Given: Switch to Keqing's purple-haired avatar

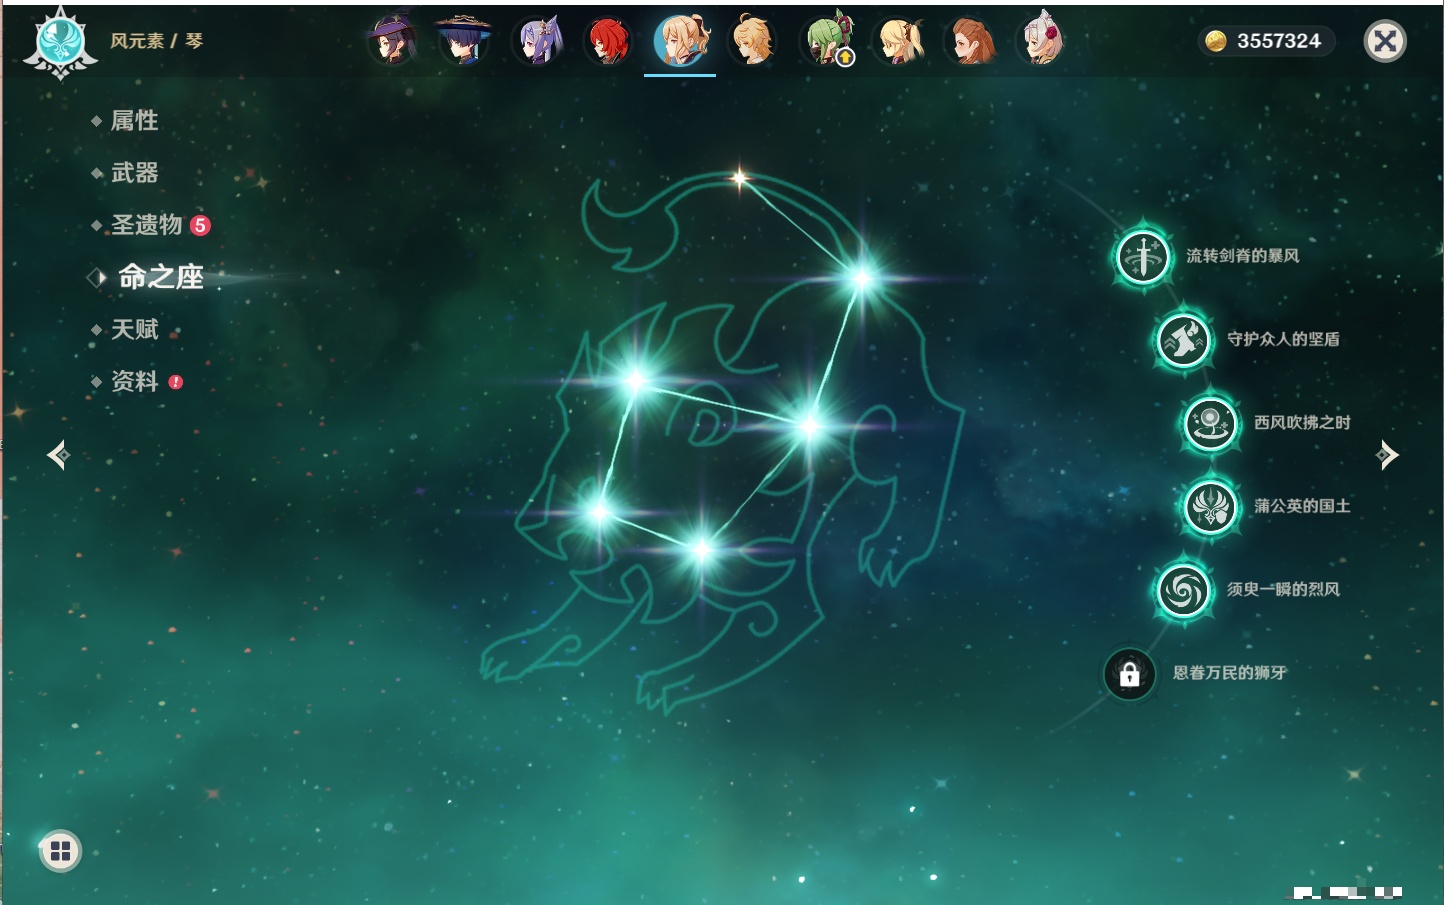Looking at the screenshot, I should point(537,41).
